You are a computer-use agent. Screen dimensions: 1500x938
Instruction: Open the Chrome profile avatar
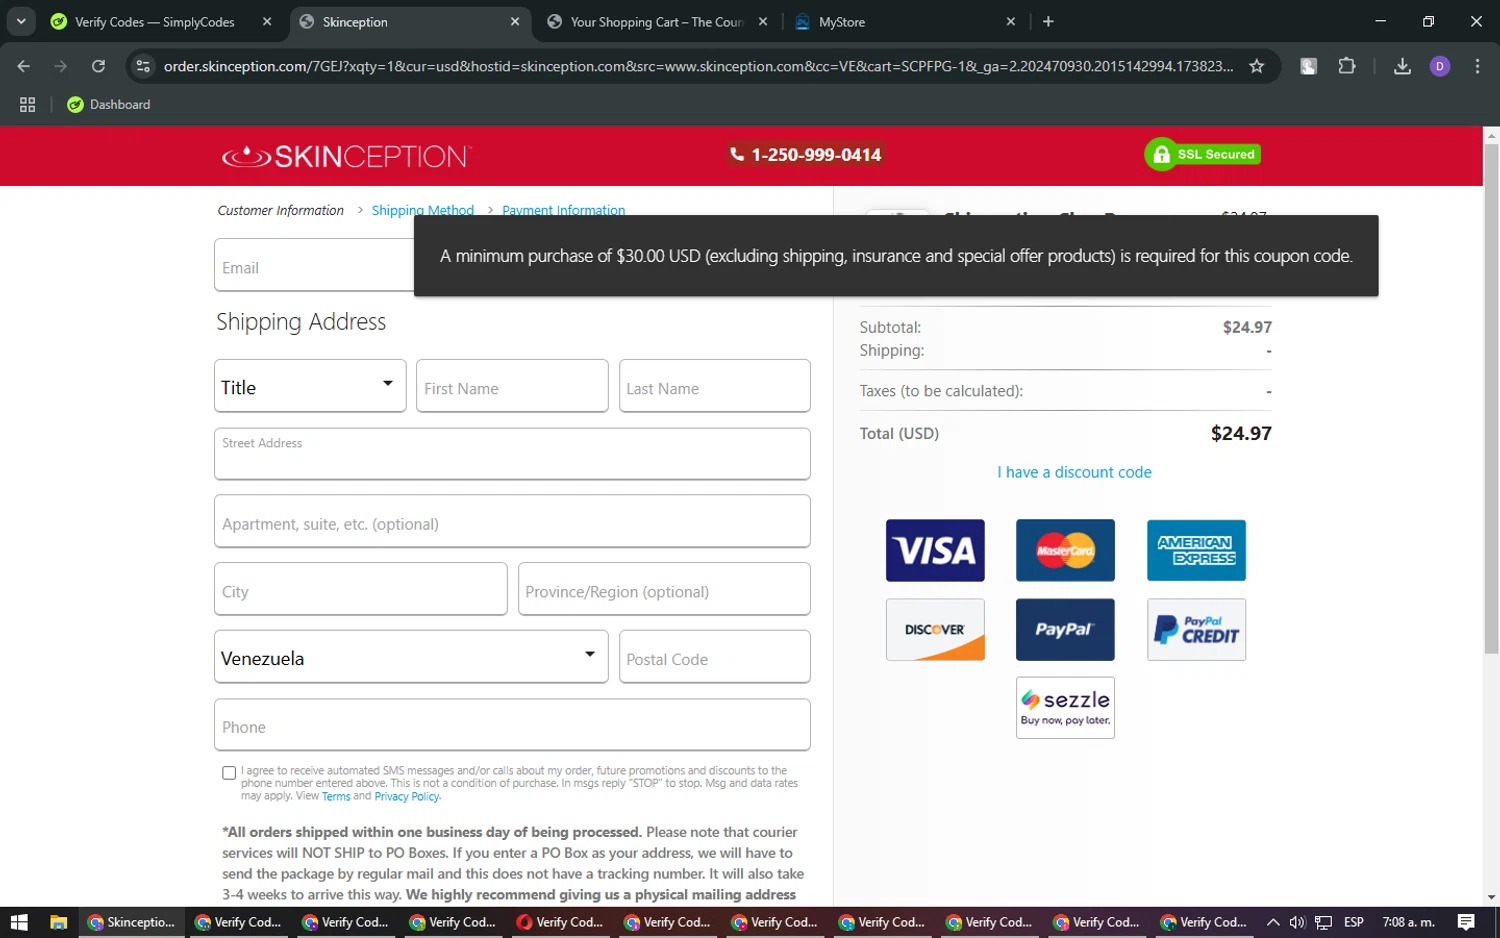pos(1440,66)
